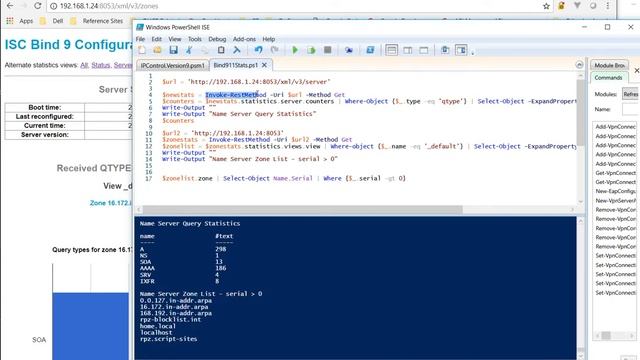Cut the selected script text
The image size is (640, 360).
coord(189,50)
